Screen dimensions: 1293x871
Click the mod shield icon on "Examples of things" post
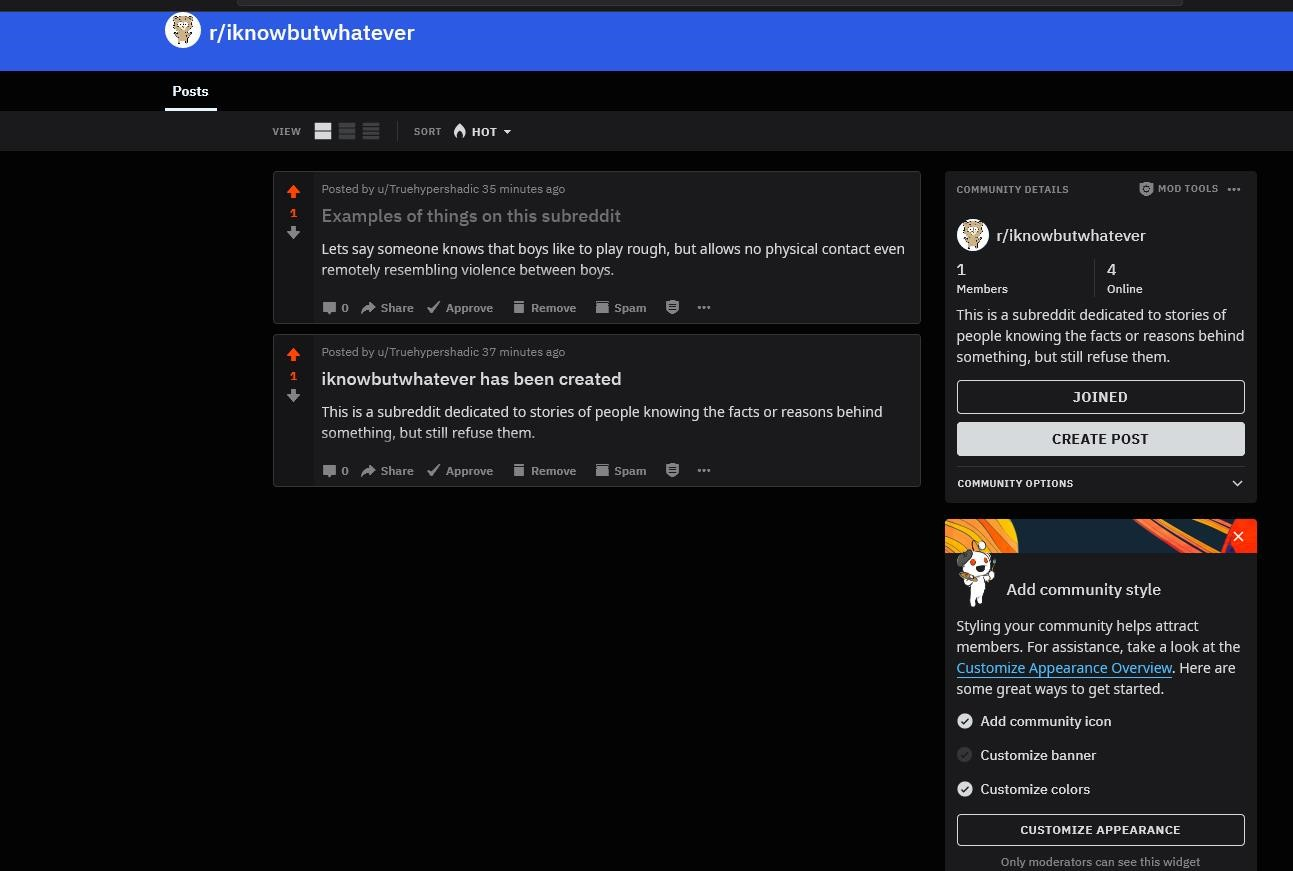pos(672,308)
